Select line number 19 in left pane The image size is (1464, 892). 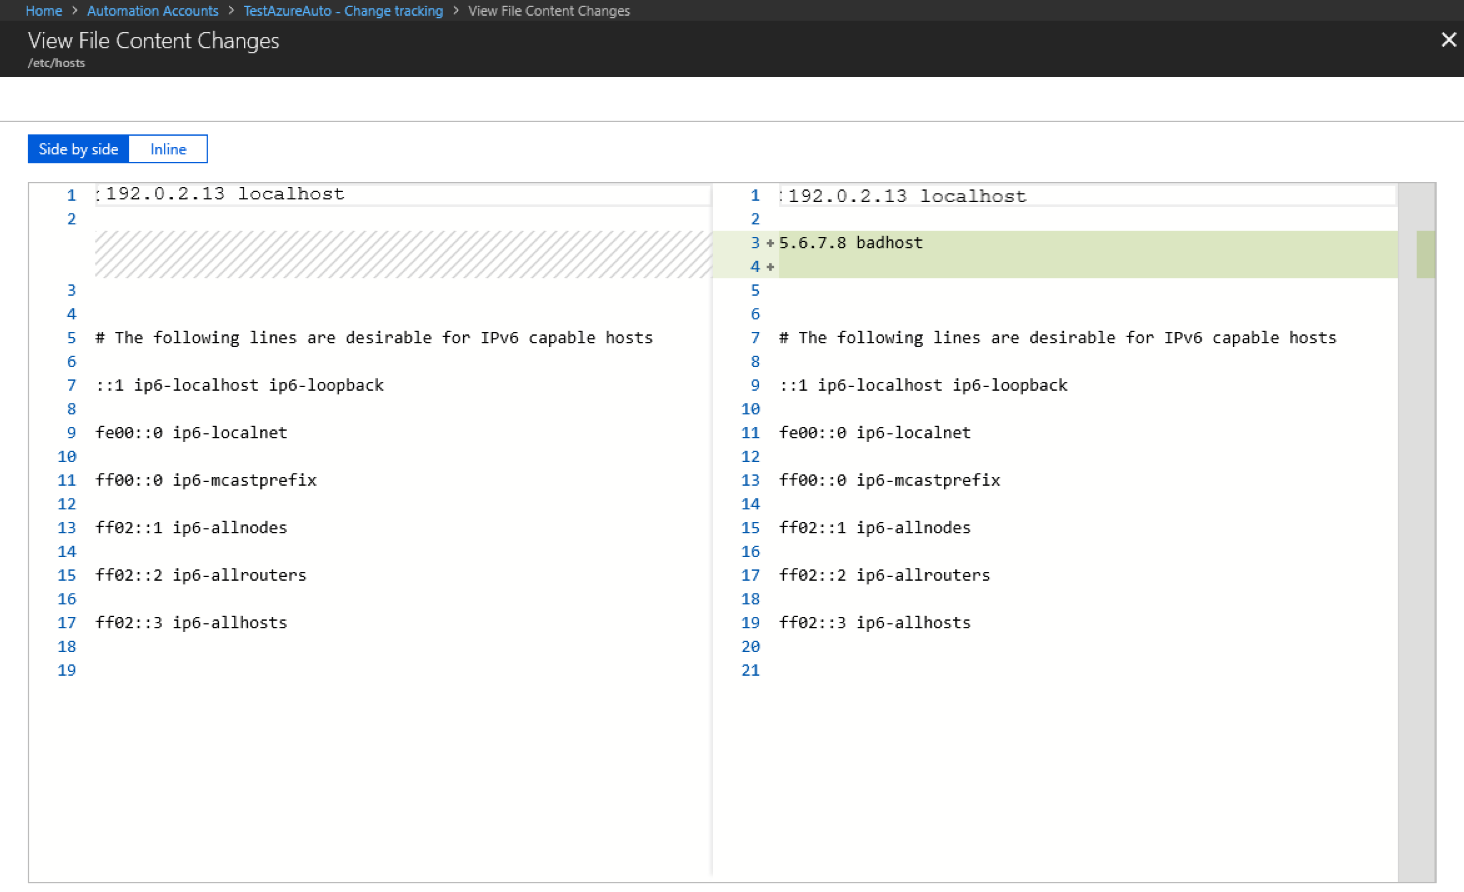[66, 670]
